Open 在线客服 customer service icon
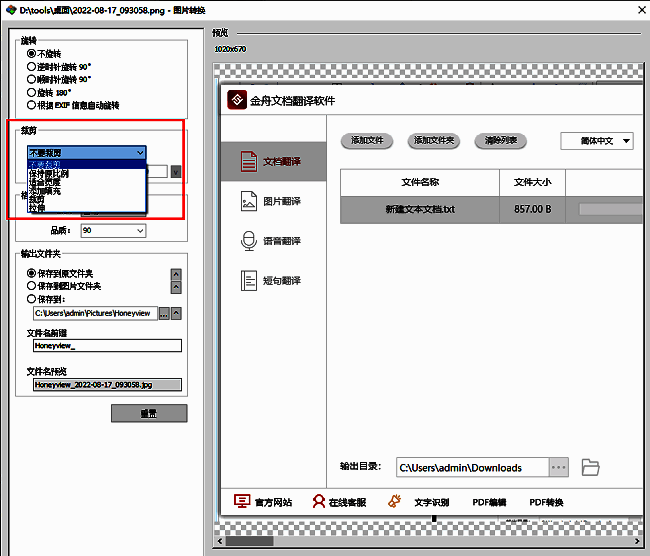The height and width of the screenshot is (556, 650). coord(317,502)
